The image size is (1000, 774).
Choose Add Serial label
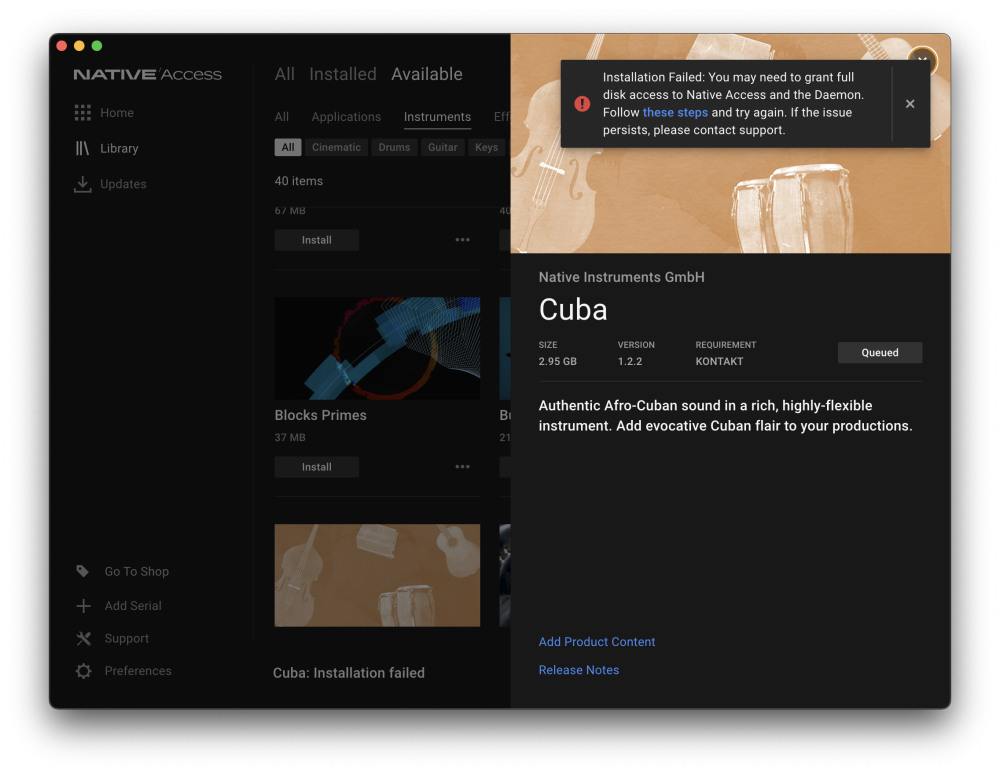[x=133, y=606]
